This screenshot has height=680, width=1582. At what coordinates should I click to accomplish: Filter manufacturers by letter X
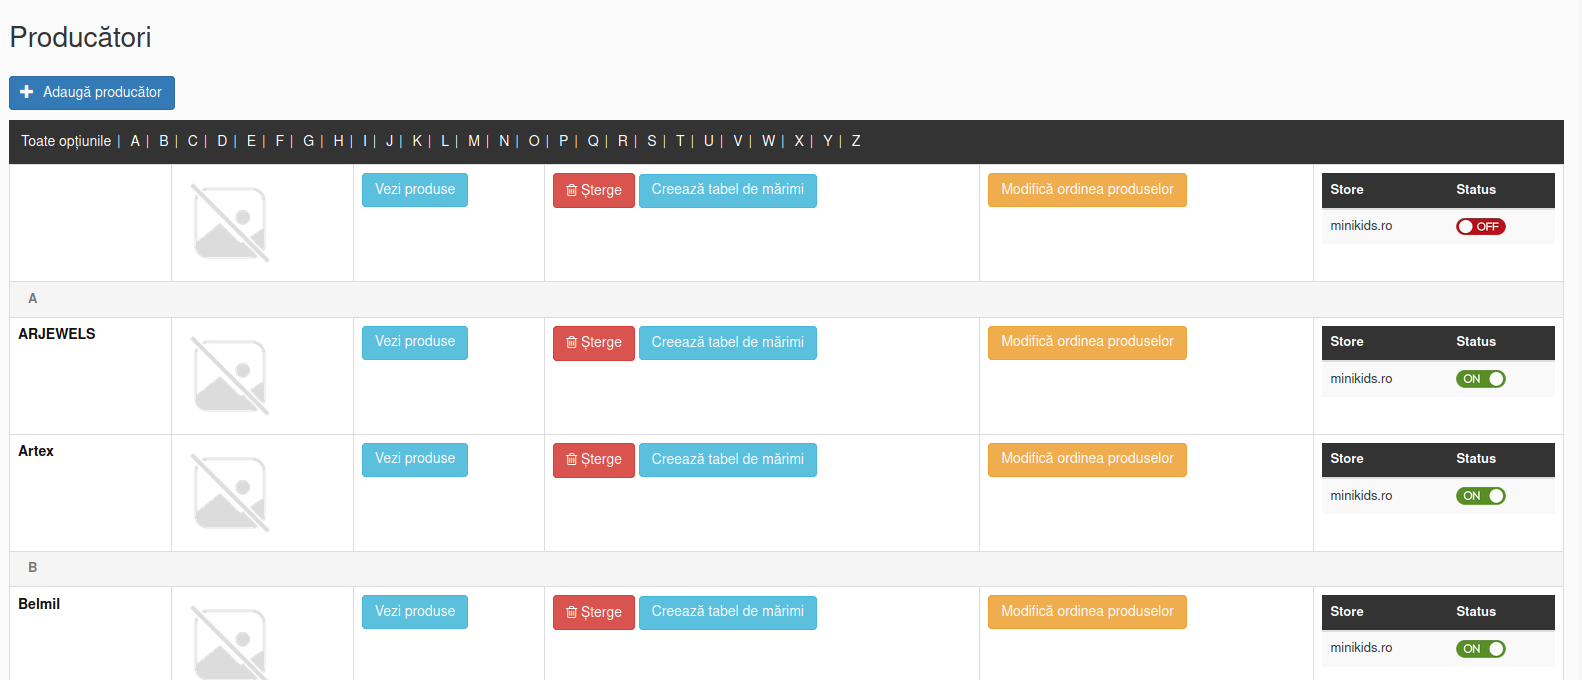pyautogui.click(x=799, y=141)
